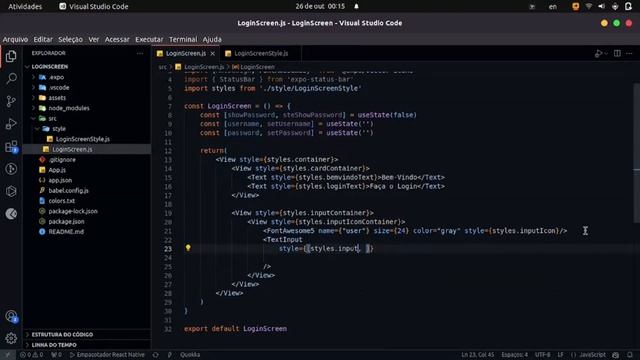Split the editor with split icon
640x360 pixels.
pos(617,53)
